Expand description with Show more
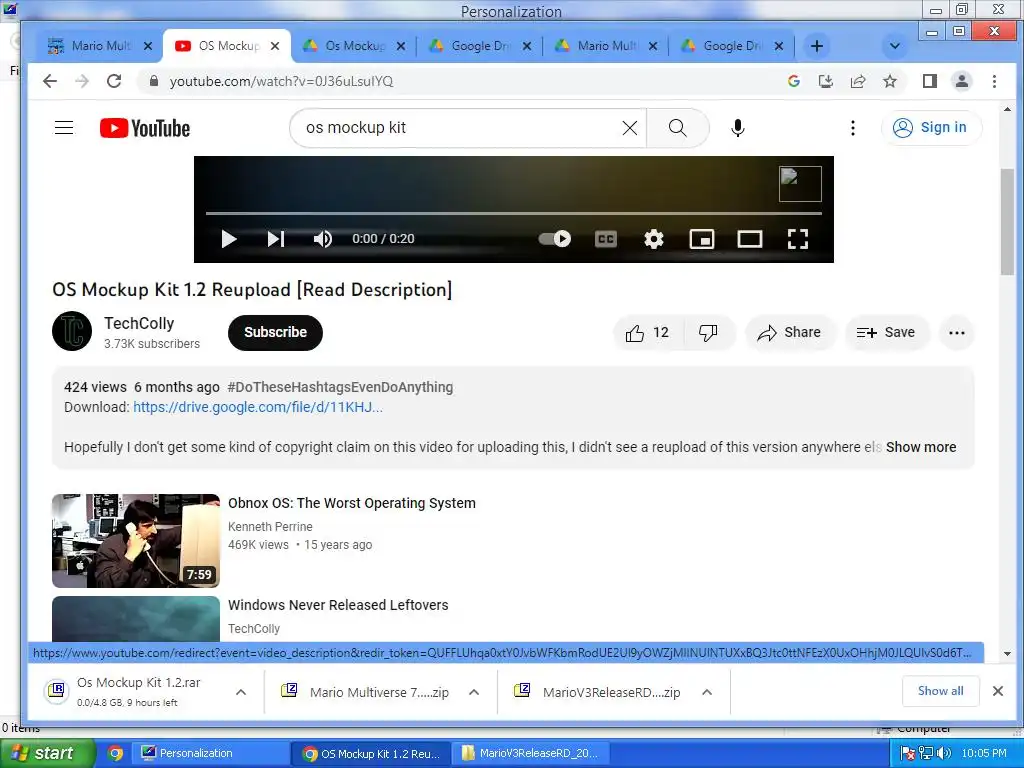The width and height of the screenshot is (1024, 768). click(921, 447)
